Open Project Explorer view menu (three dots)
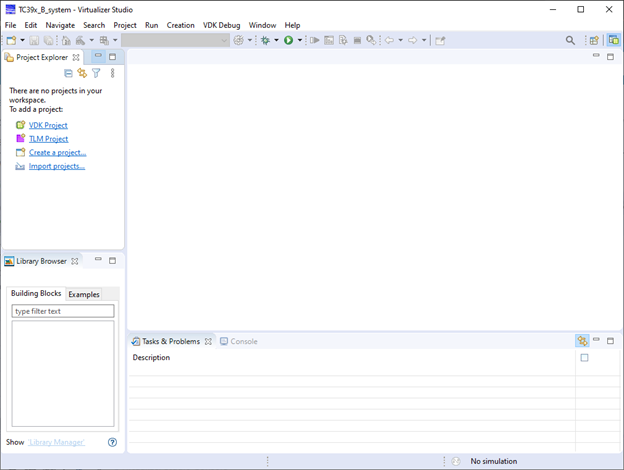Viewport: 624px width, 470px height. (x=112, y=73)
